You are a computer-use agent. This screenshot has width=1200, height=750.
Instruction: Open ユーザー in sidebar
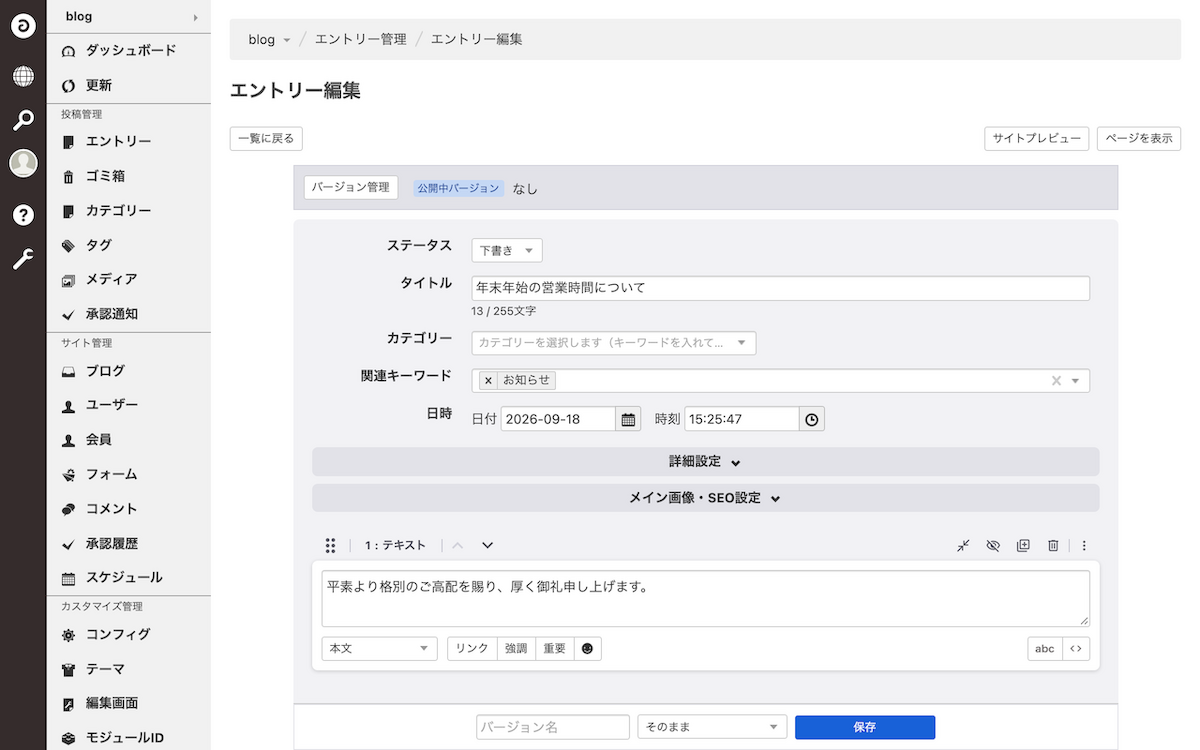coord(129,405)
